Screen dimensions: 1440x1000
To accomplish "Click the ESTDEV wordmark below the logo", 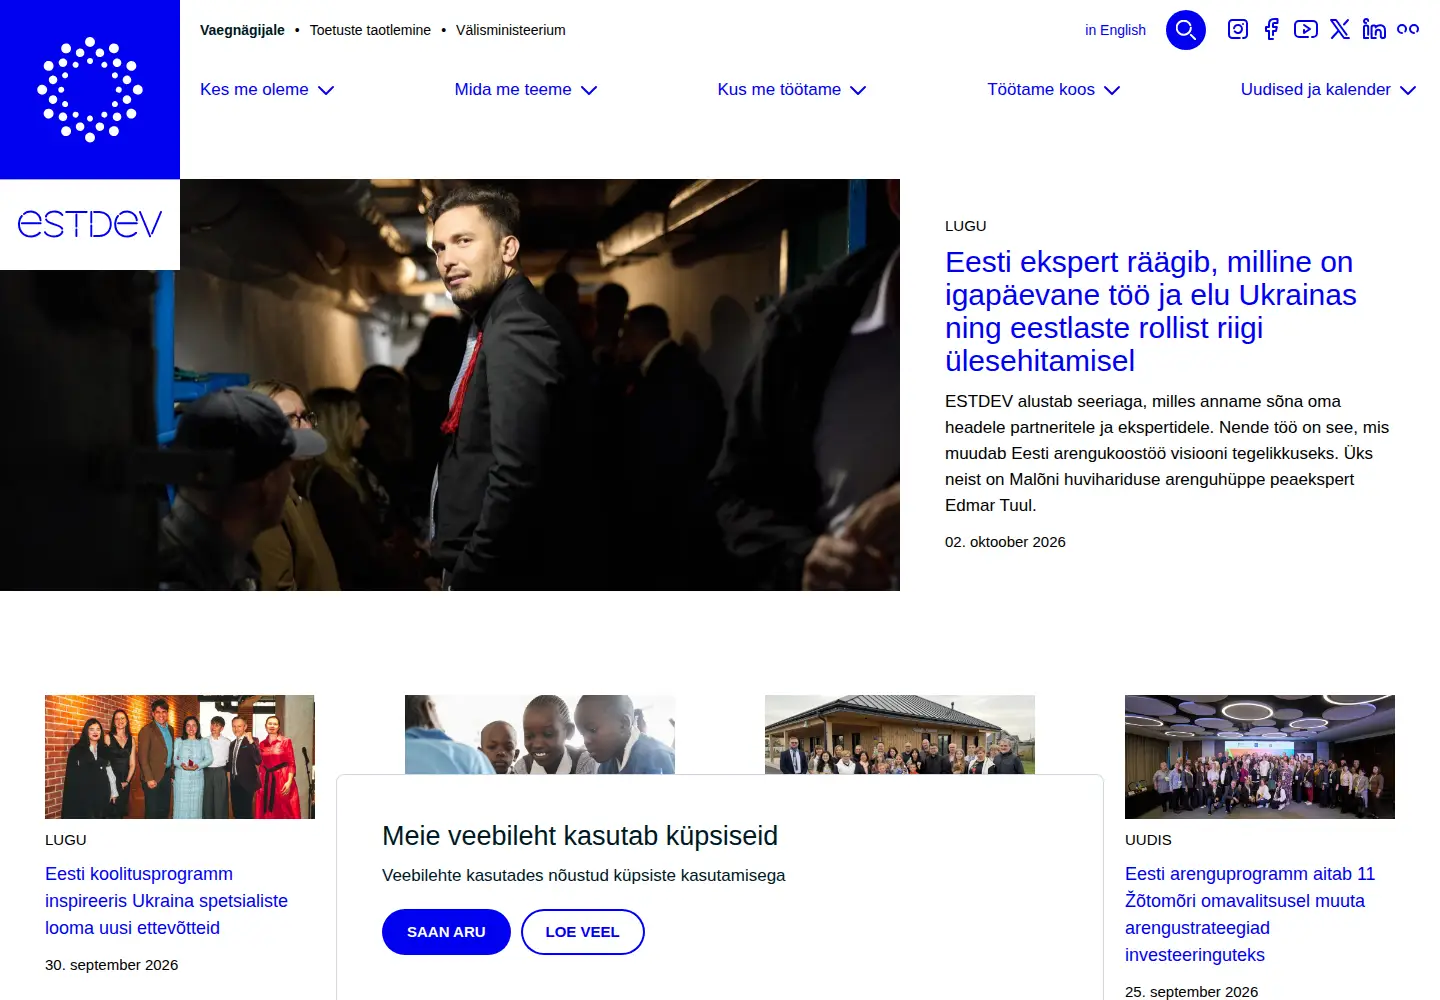I will [90, 223].
